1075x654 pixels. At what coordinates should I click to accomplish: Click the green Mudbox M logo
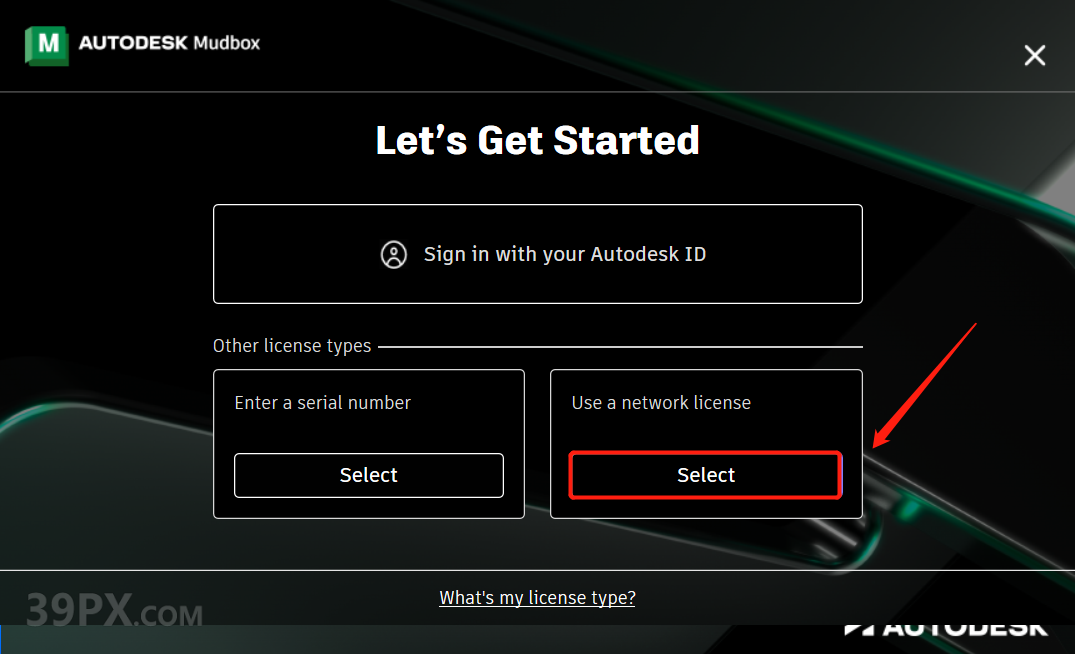[47, 45]
